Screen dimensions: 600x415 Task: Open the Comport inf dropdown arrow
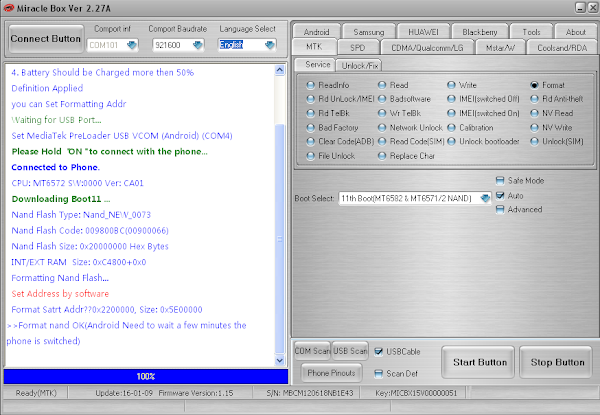(x=132, y=45)
